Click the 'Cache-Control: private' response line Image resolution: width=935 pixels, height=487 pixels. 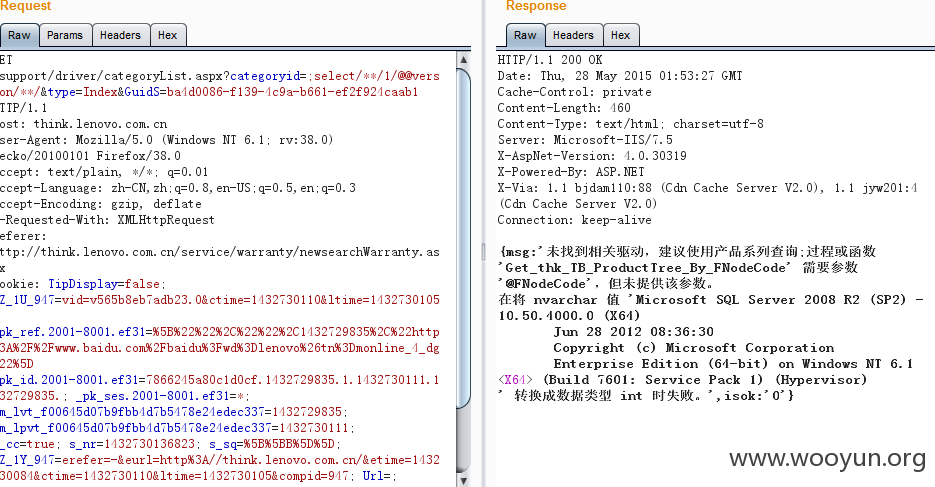click(574, 92)
